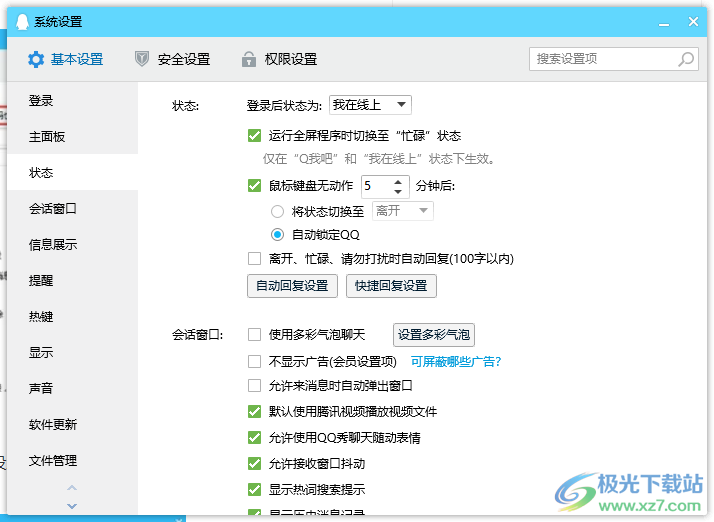Open the 主面板 settings section
This screenshot has height=522, width=714.
click(72, 137)
